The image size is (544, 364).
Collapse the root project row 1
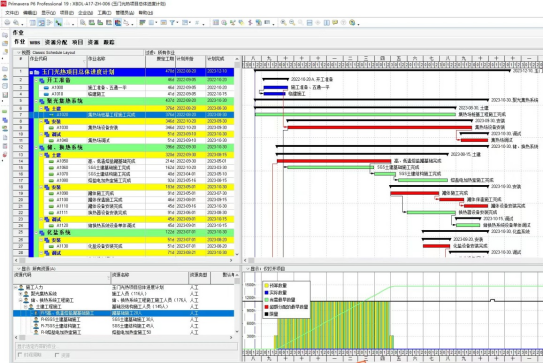[32, 72]
